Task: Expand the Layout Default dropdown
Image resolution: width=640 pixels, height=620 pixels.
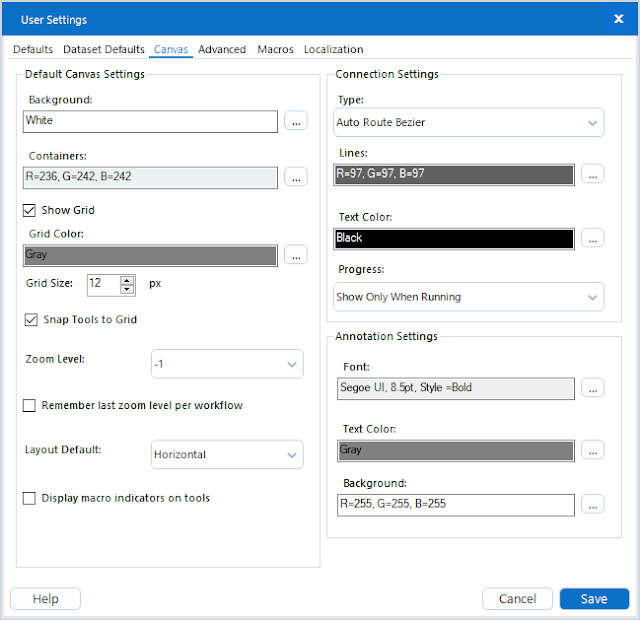Action: pos(227,454)
